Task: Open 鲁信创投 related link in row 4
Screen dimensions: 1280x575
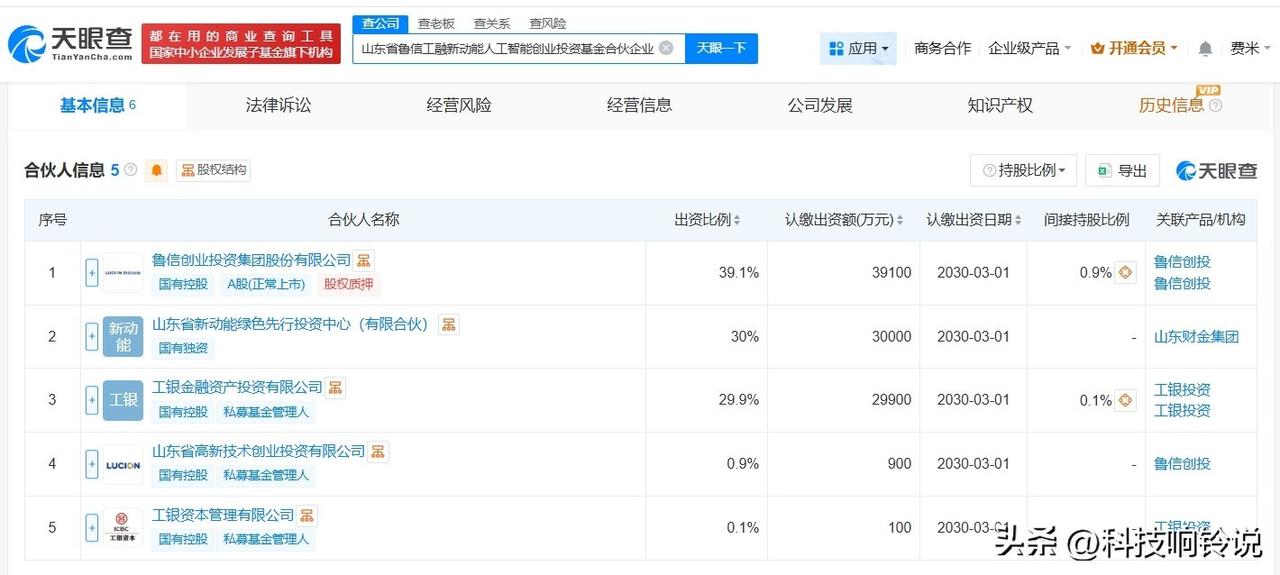Action: pos(1182,464)
